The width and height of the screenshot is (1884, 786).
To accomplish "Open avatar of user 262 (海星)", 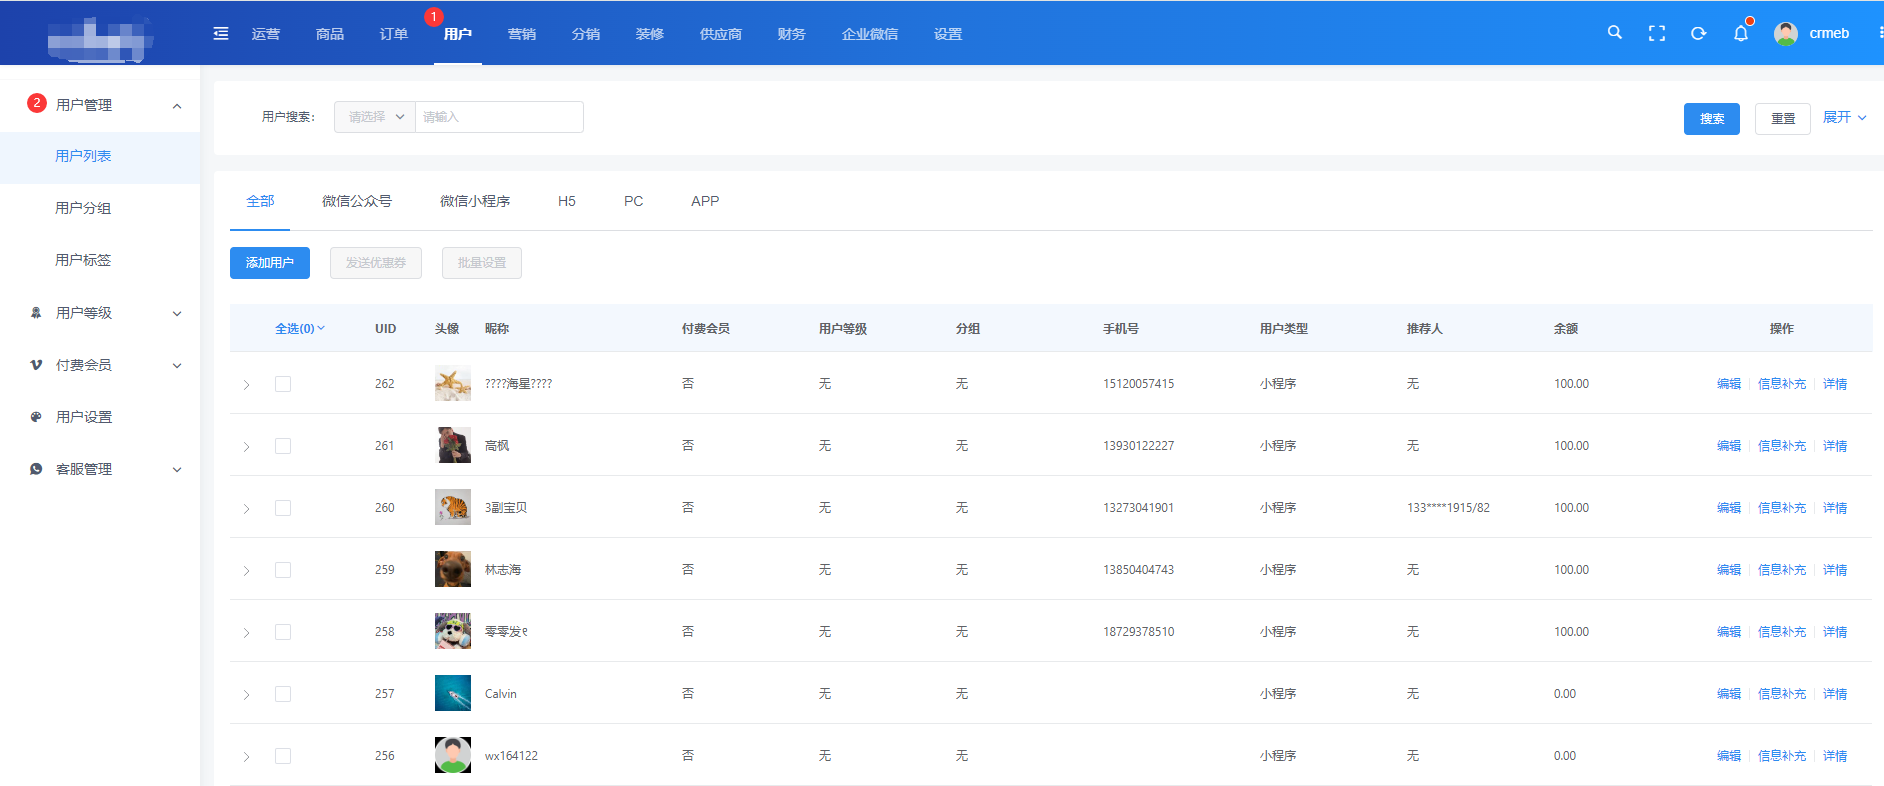I will (453, 383).
